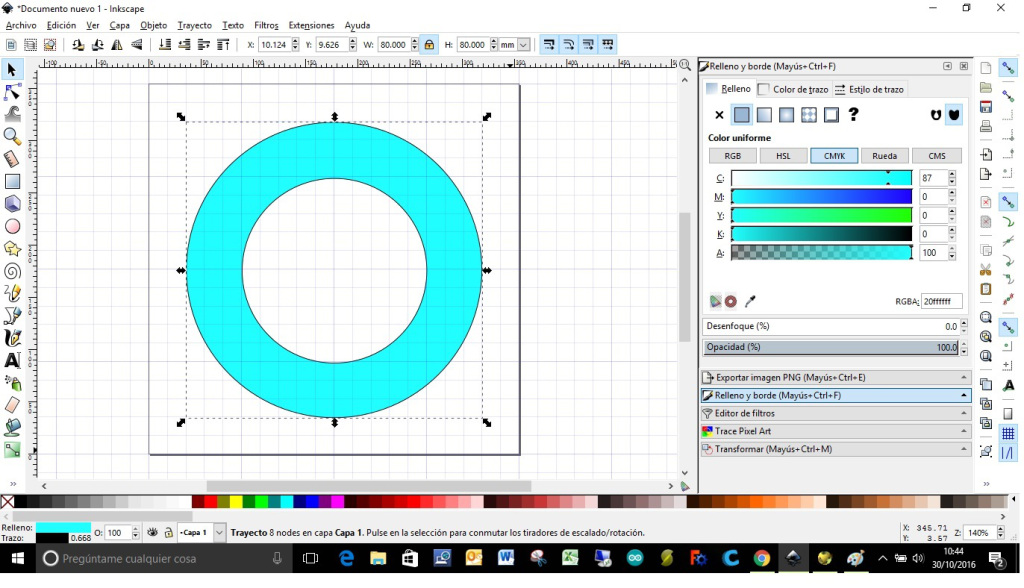
Task: Pick the Star and polygon tool
Action: [12, 248]
